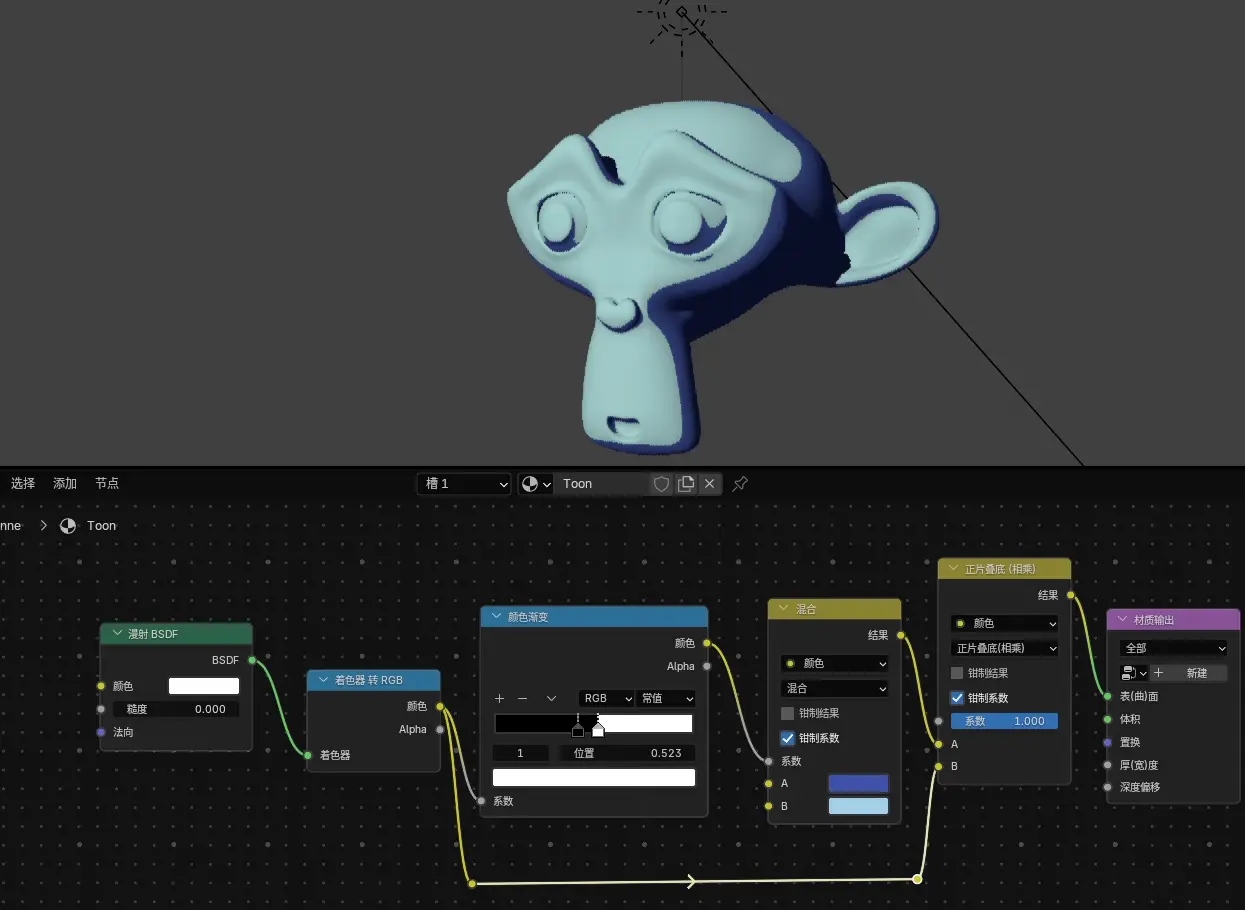Viewport: 1245px width, 910px height.
Task: Click 正片叠底 结果 output socket
Action: pyautogui.click(x=1071, y=595)
